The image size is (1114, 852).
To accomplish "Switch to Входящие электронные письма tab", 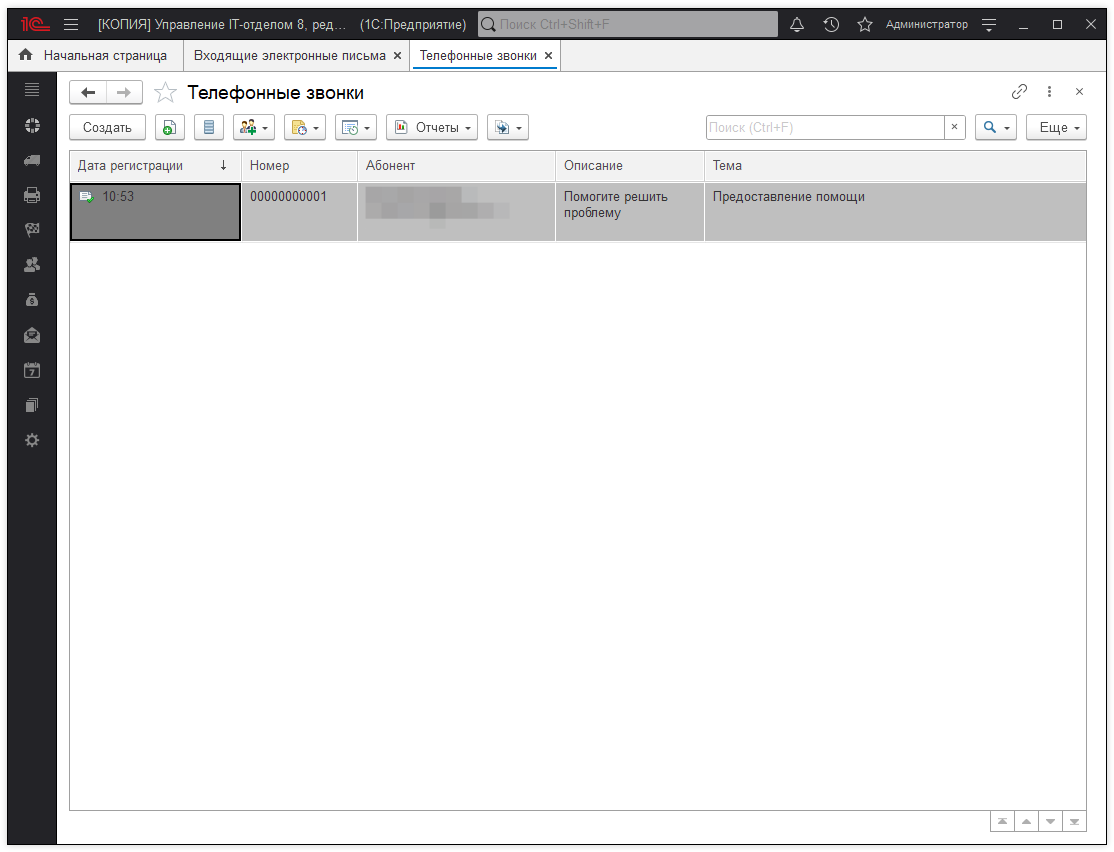I will pos(289,56).
